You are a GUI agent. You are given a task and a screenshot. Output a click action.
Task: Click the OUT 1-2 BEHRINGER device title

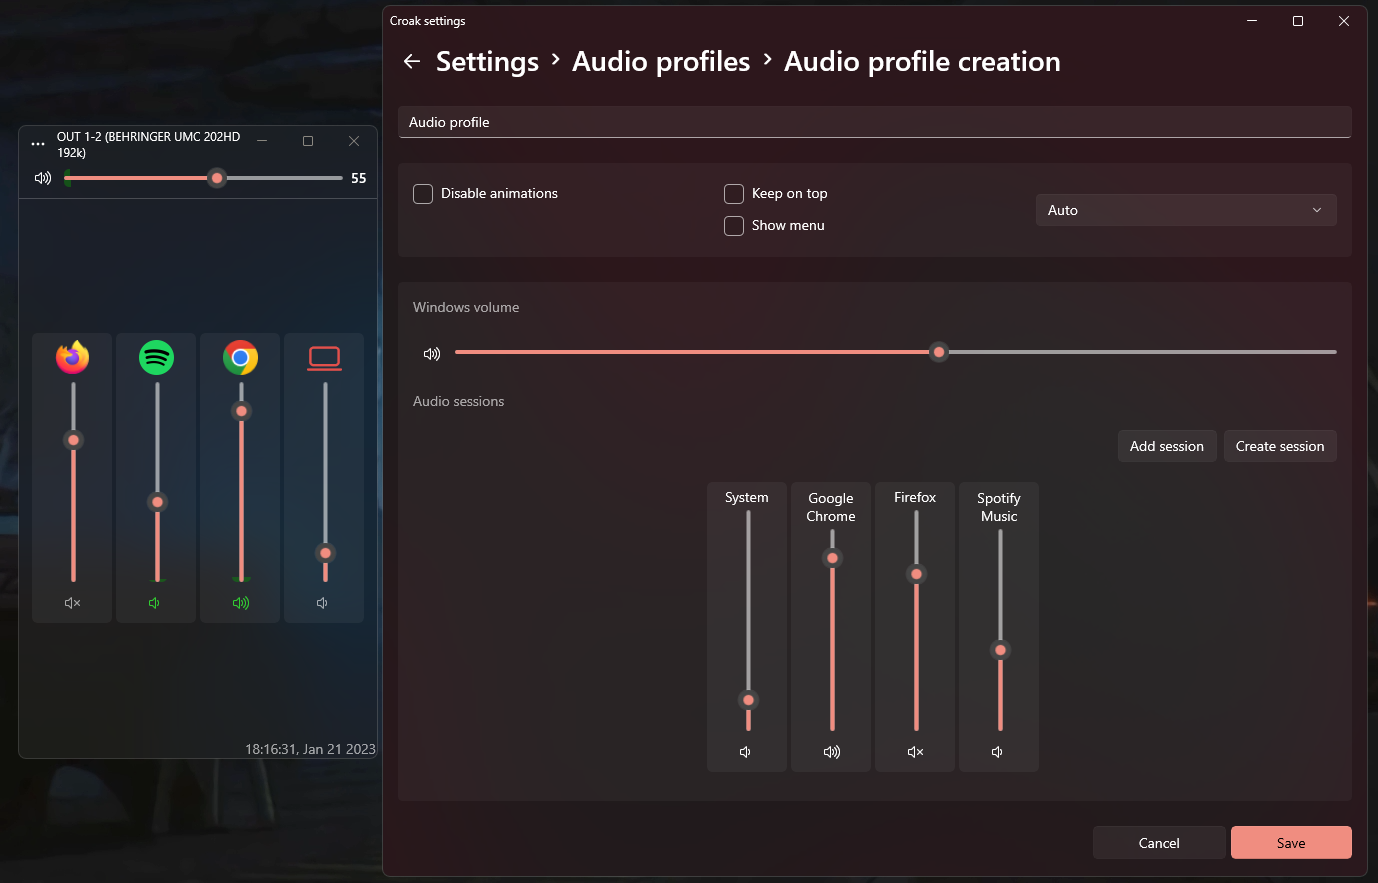click(x=149, y=145)
